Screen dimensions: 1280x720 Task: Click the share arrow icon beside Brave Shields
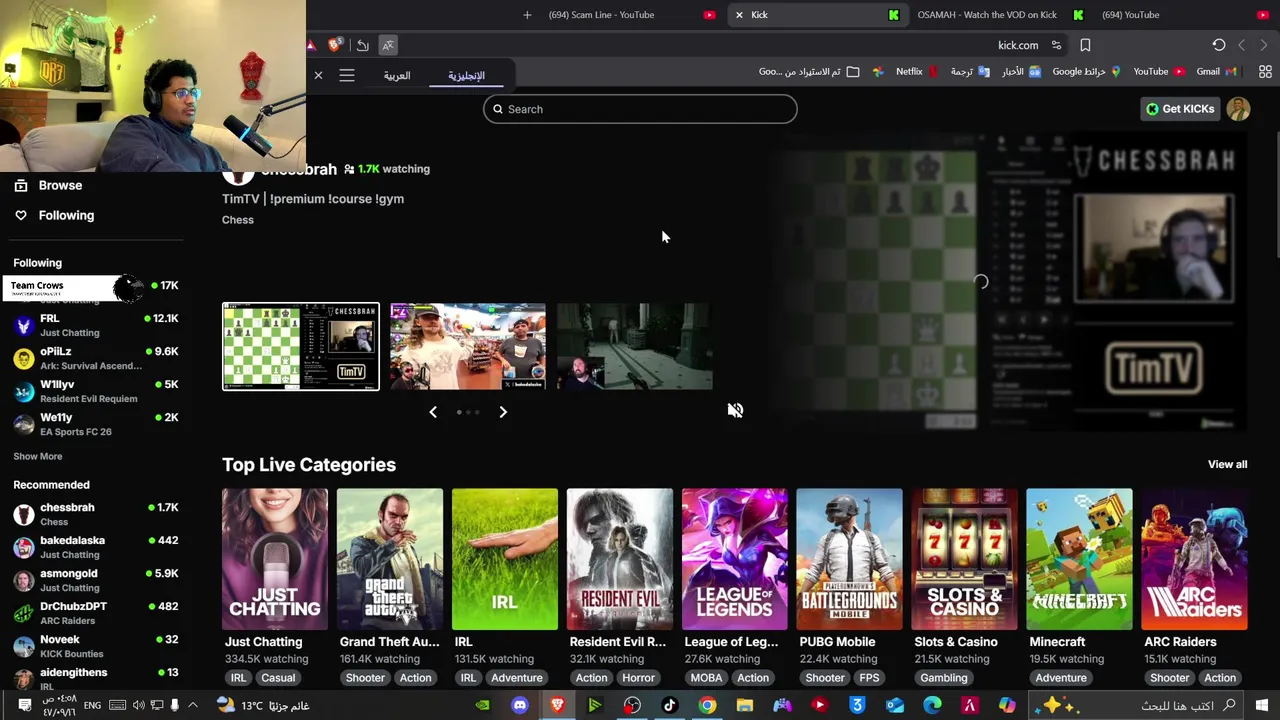362,45
